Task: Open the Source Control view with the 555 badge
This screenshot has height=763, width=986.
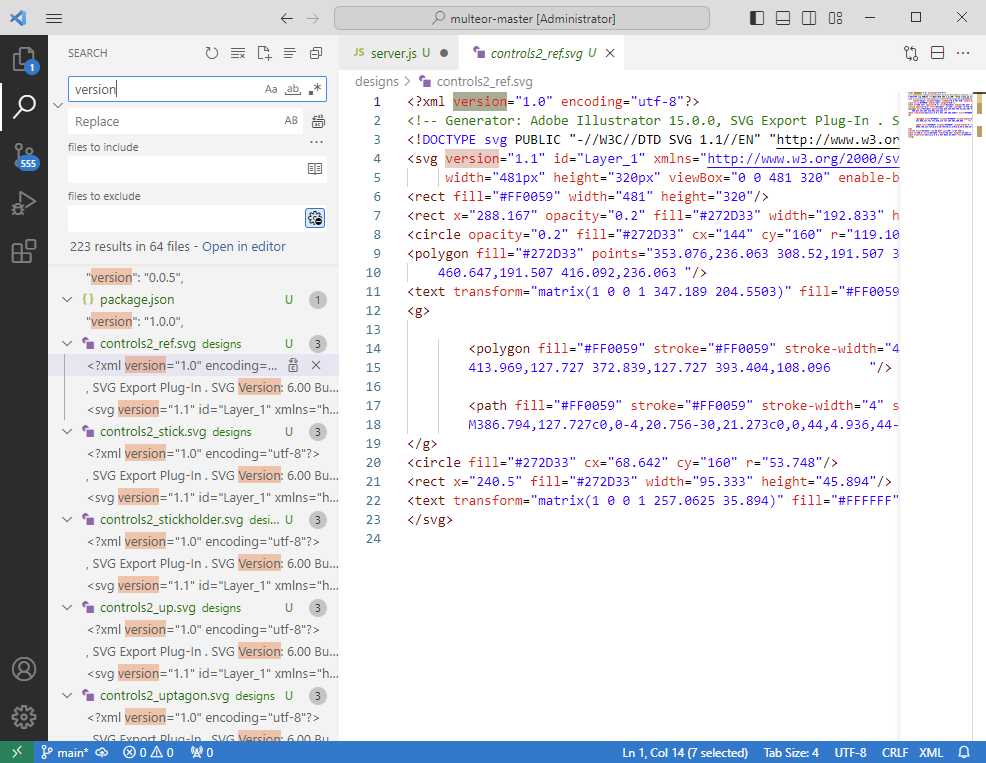Action: [24, 156]
